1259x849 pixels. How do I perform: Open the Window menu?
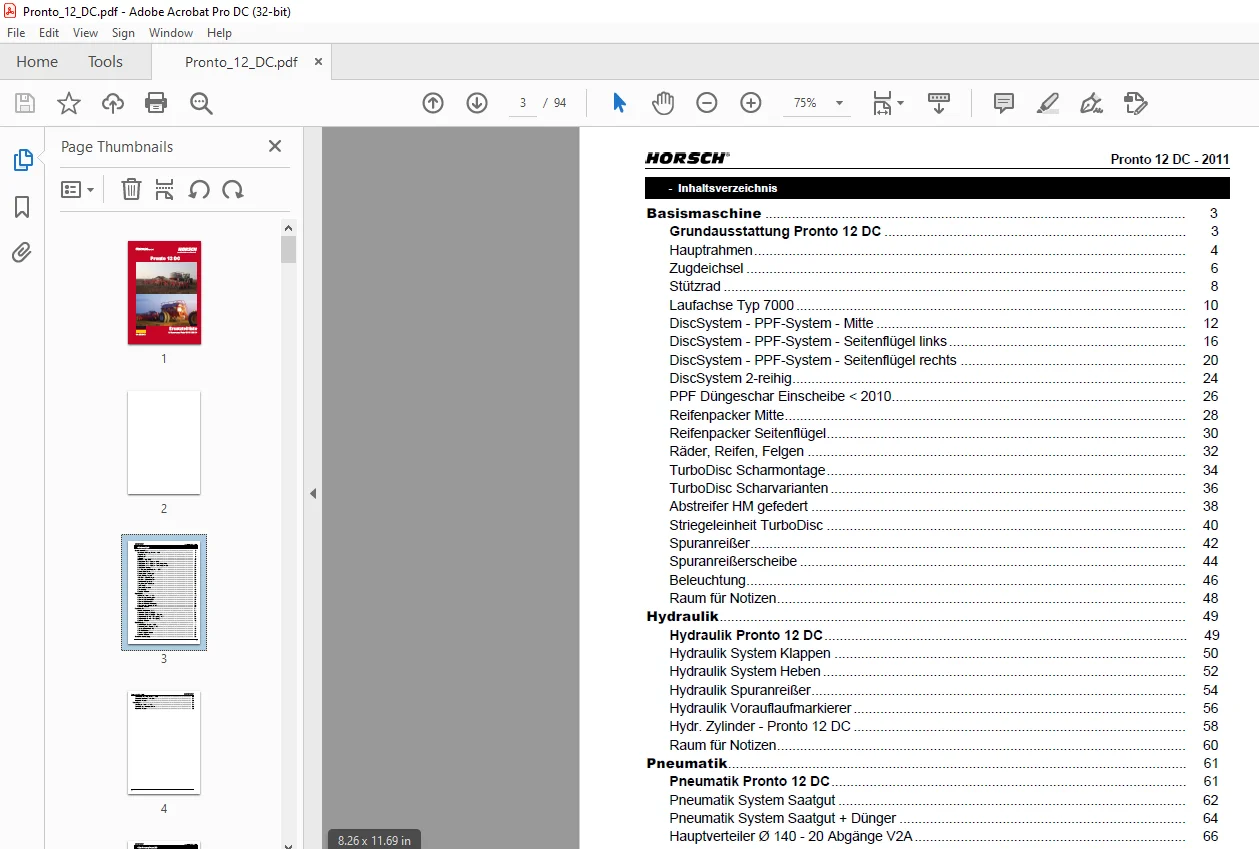pyautogui.click(x=171, y=33)
